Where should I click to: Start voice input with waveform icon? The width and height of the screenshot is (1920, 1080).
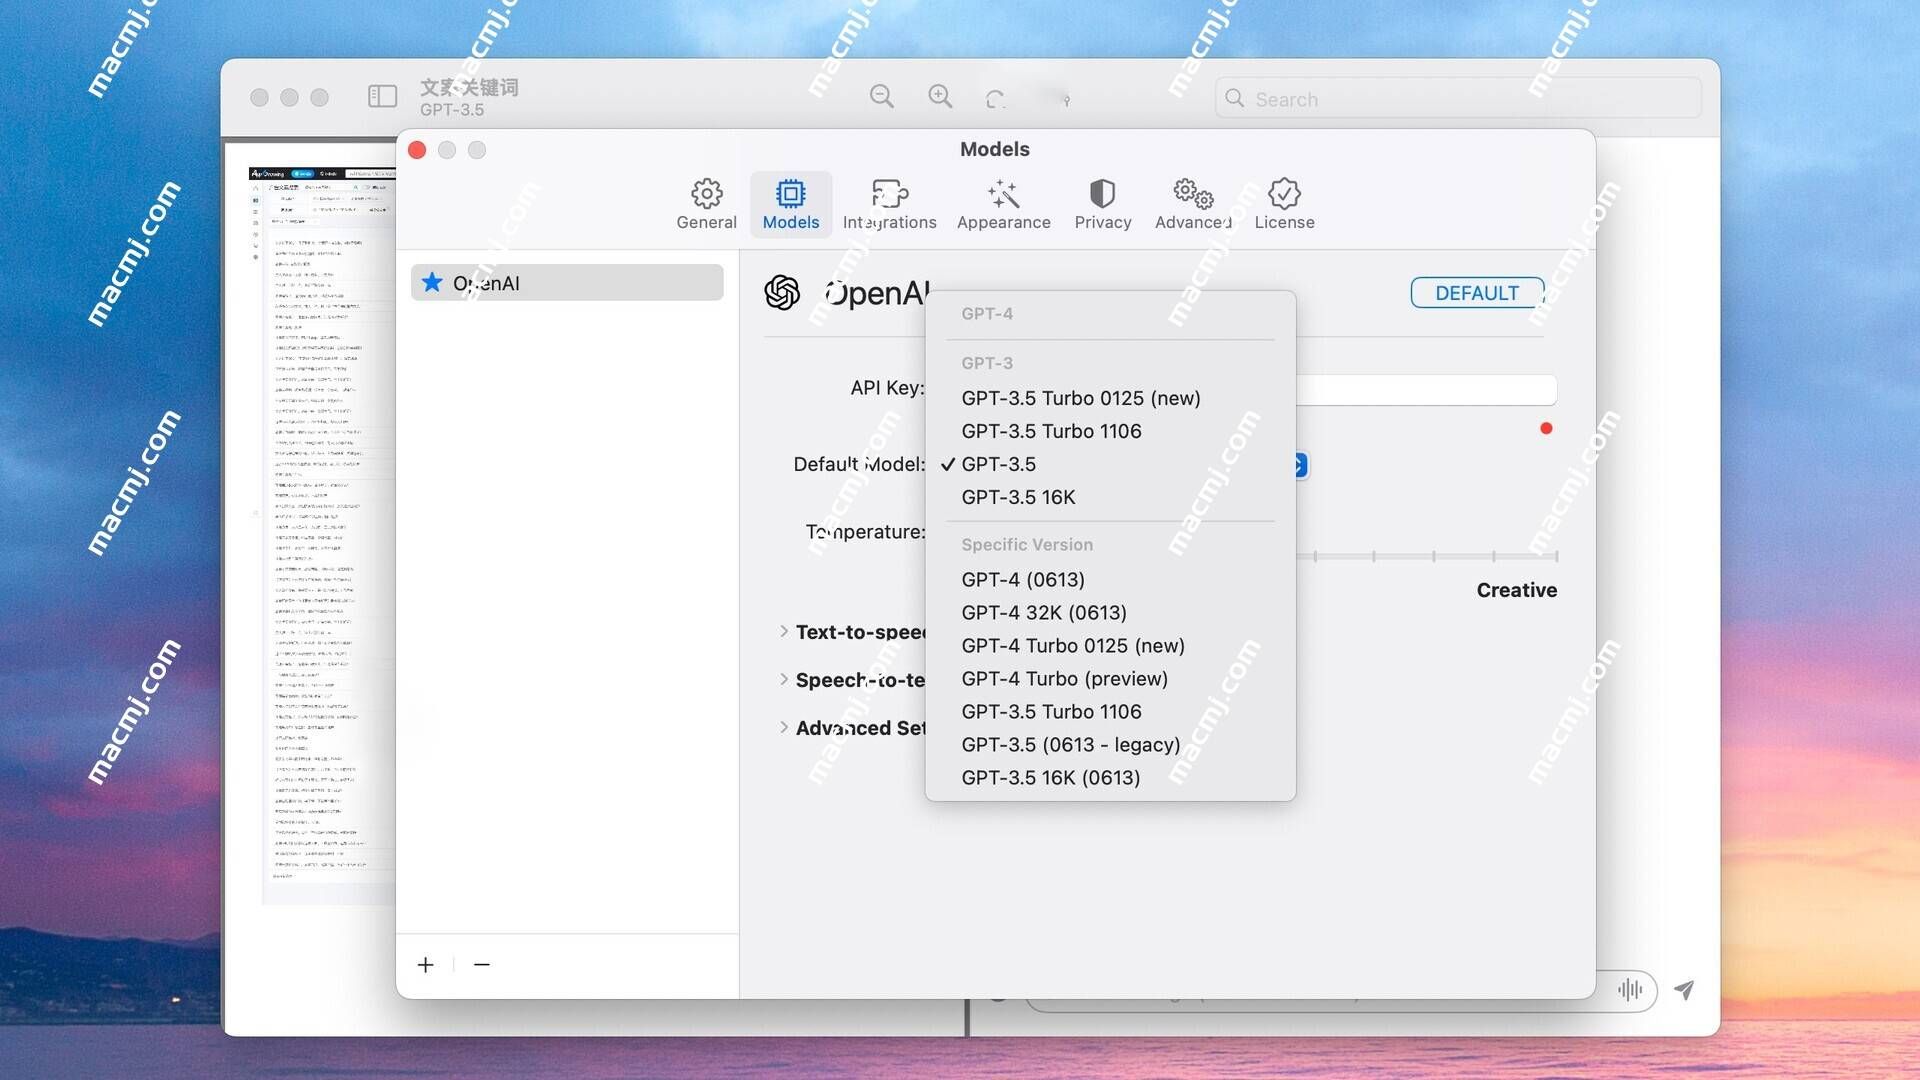[x=1630, y=989]
